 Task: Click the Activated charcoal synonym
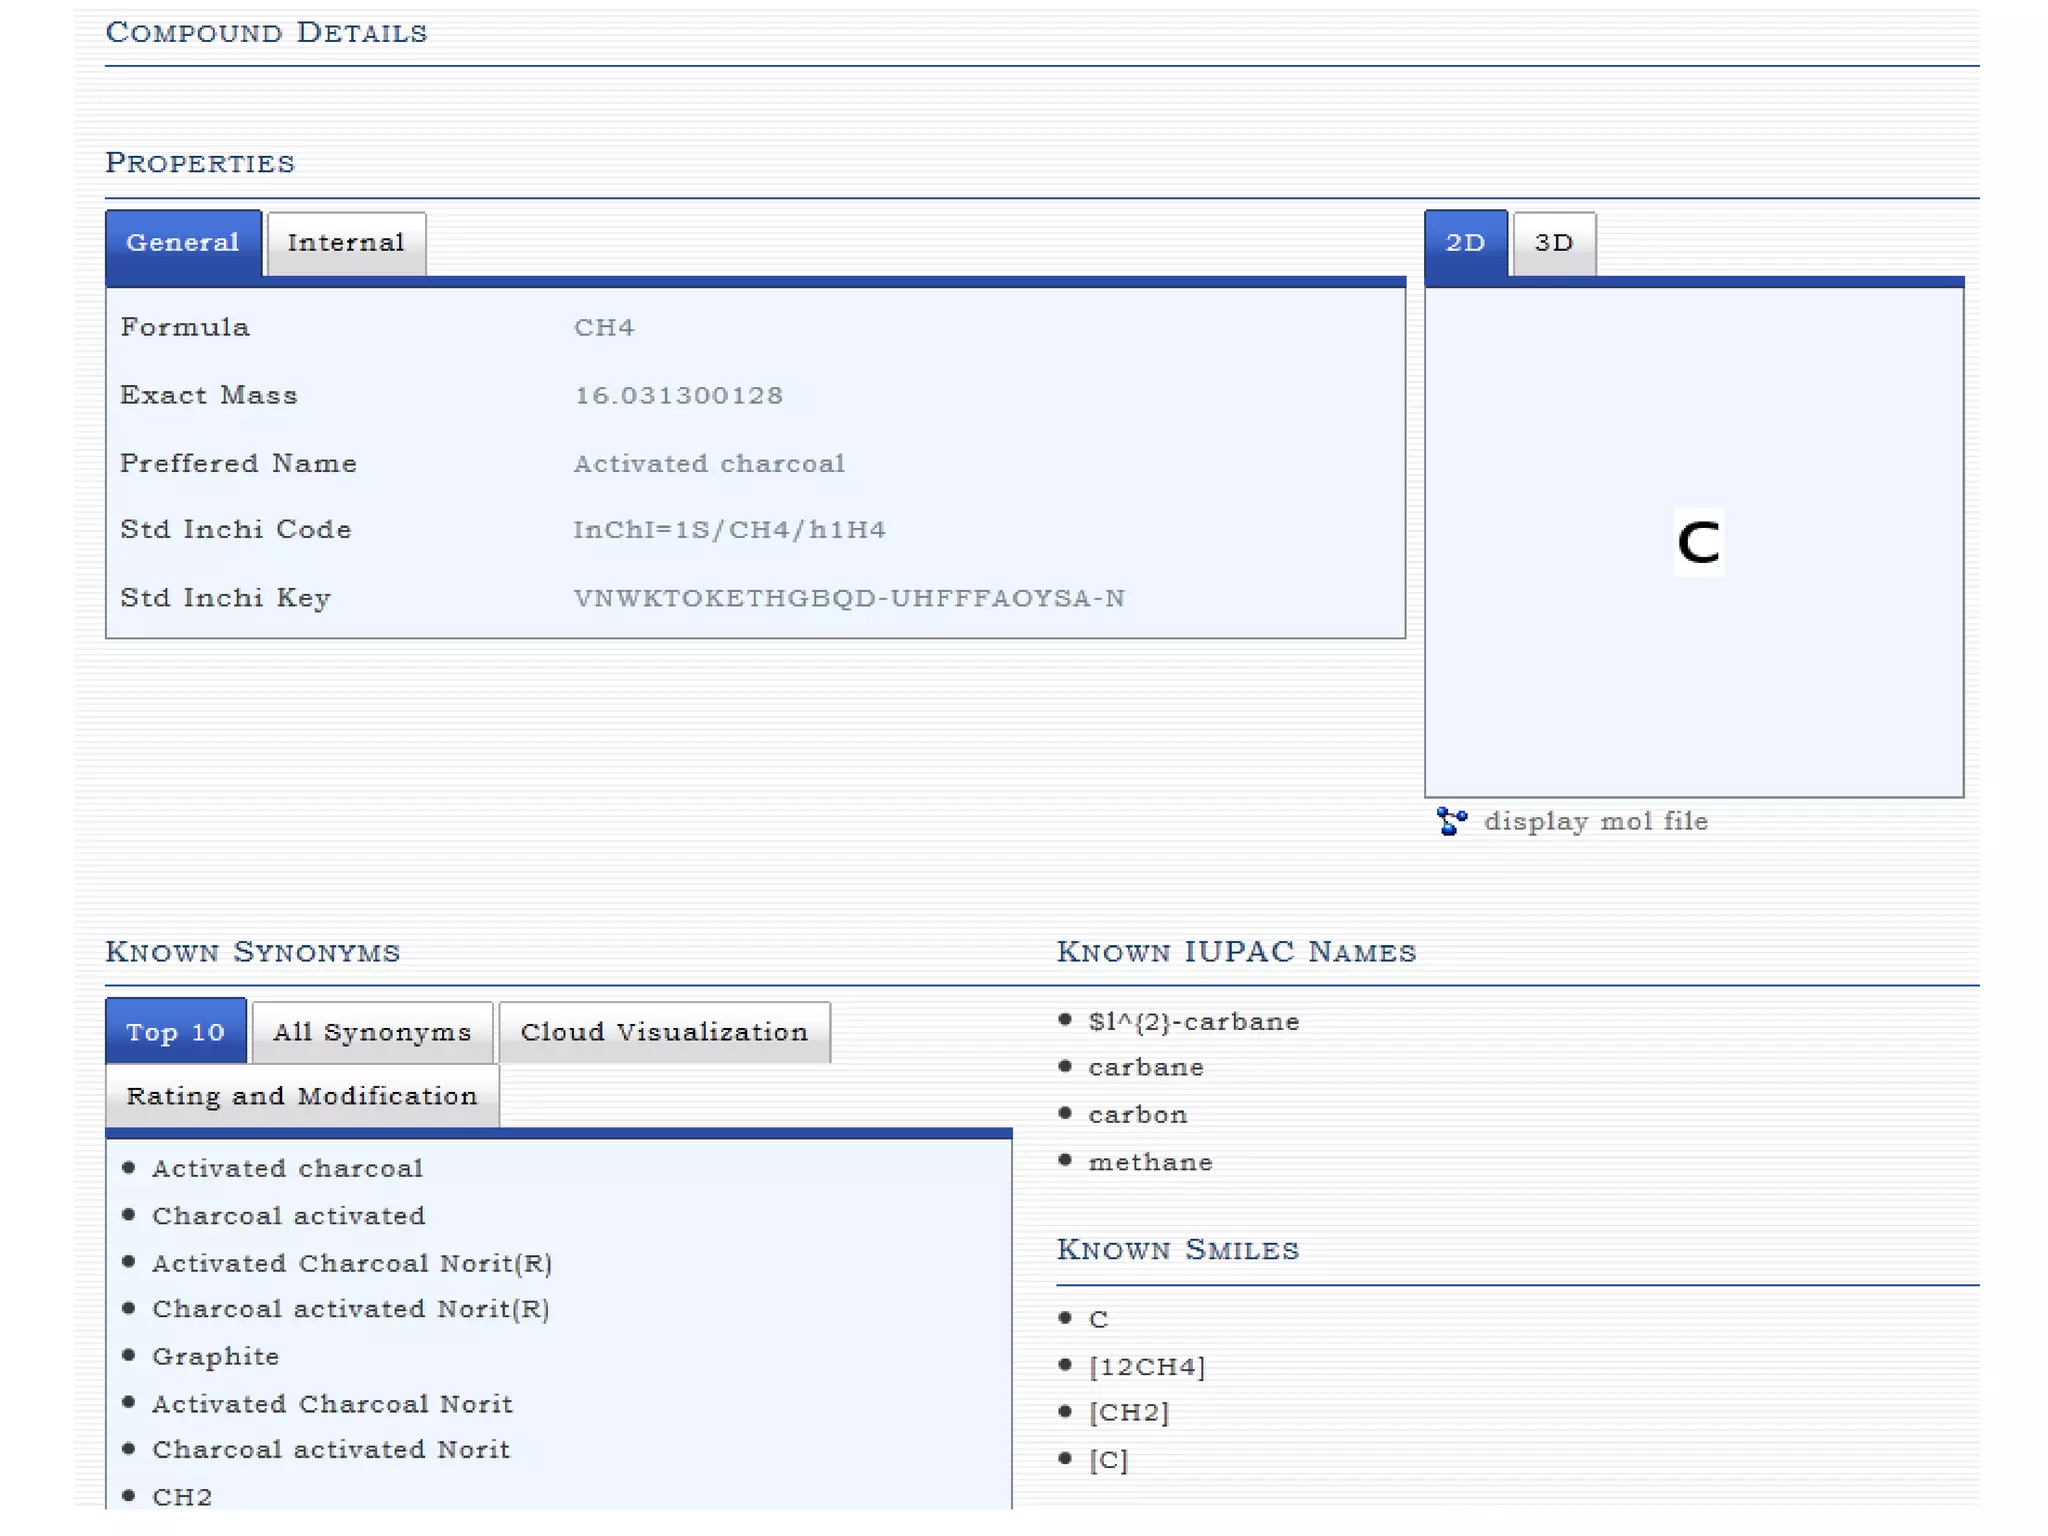click(287, 1169)
